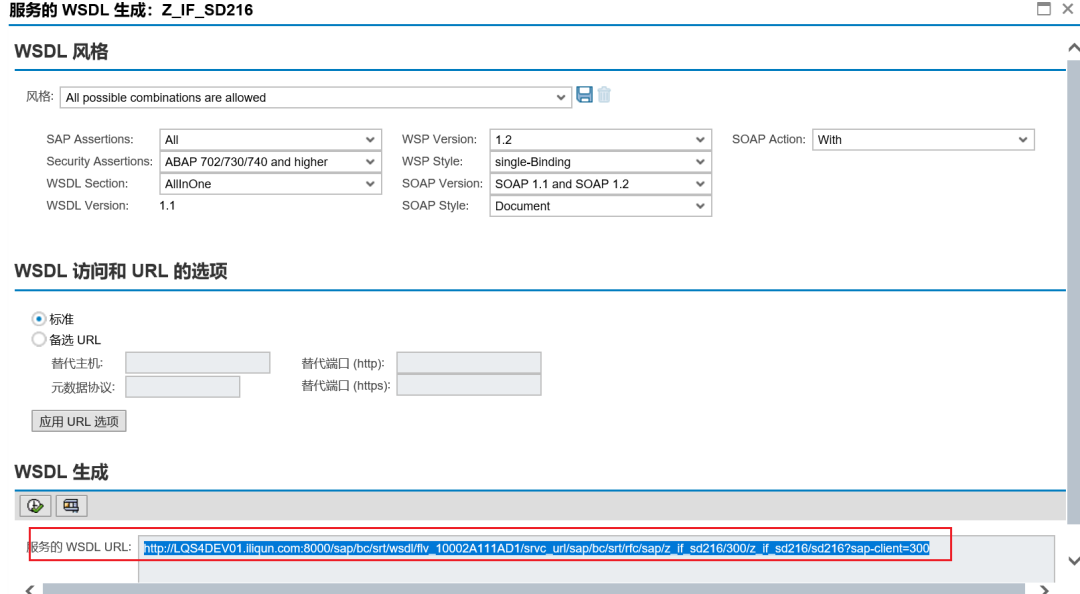This screenshot has width=1080, height=594.
Task: Click the WSDL 风格 section heading
Action: 61,52
